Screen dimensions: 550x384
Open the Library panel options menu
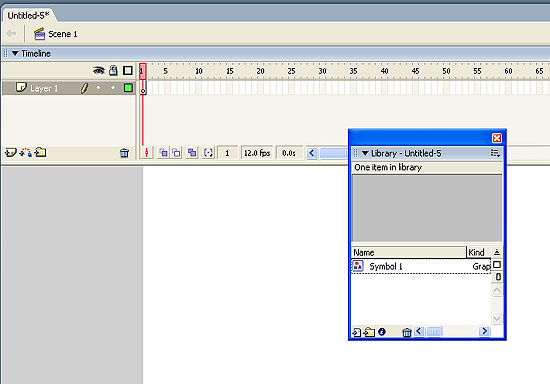(x=495, y=153)
